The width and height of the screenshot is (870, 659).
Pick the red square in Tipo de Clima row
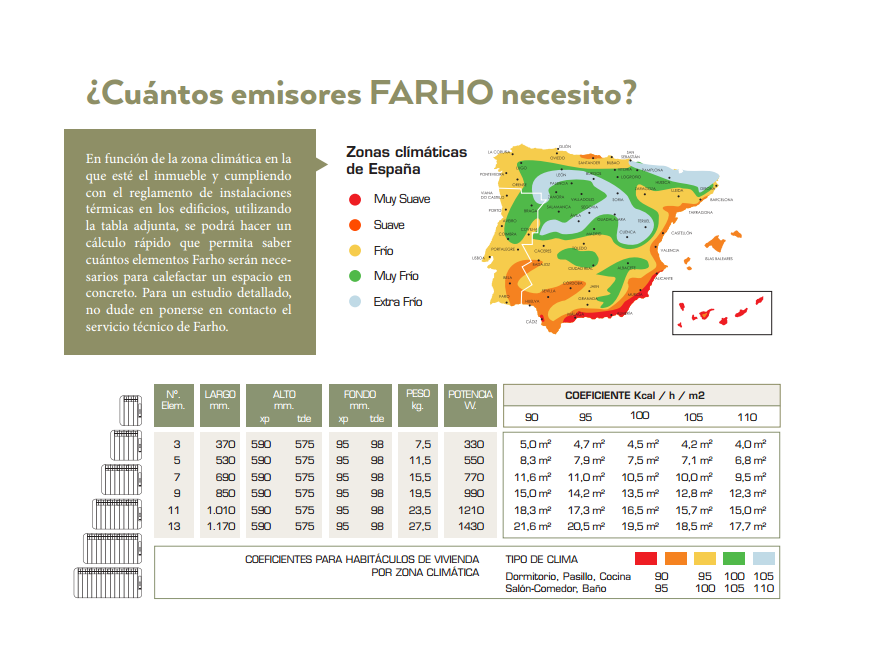pyautogui.click(x=646, y=559)
